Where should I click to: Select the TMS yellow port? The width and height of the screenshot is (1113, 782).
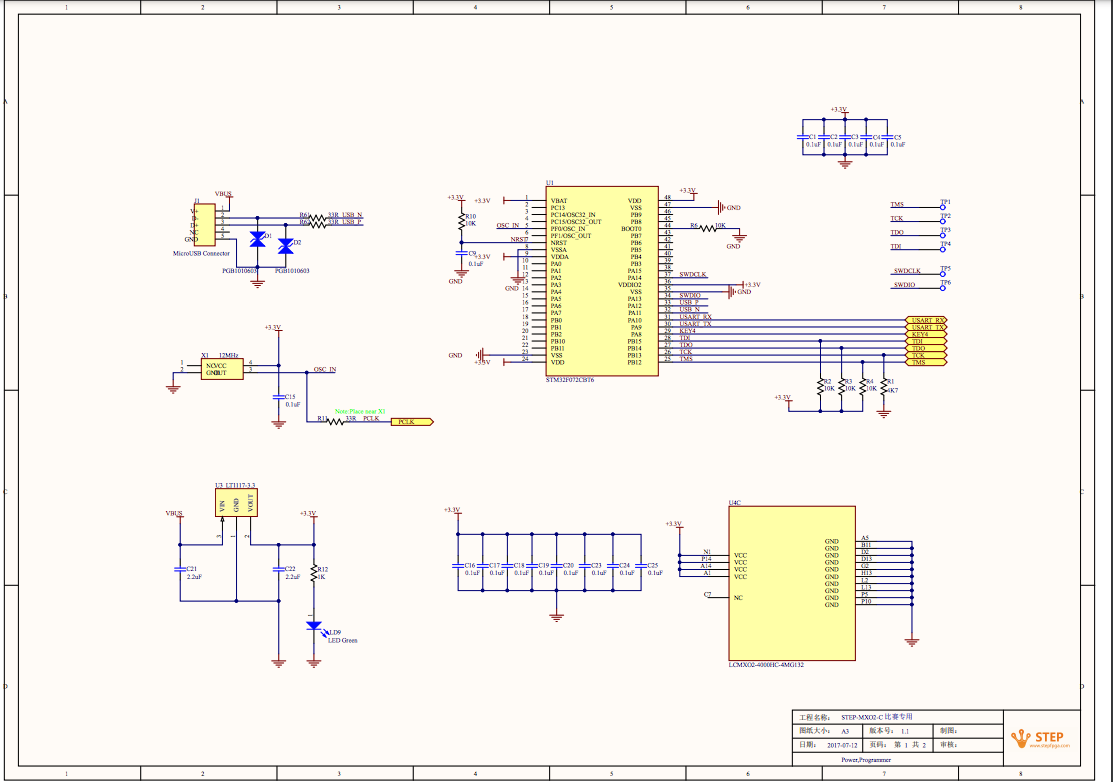926,363
